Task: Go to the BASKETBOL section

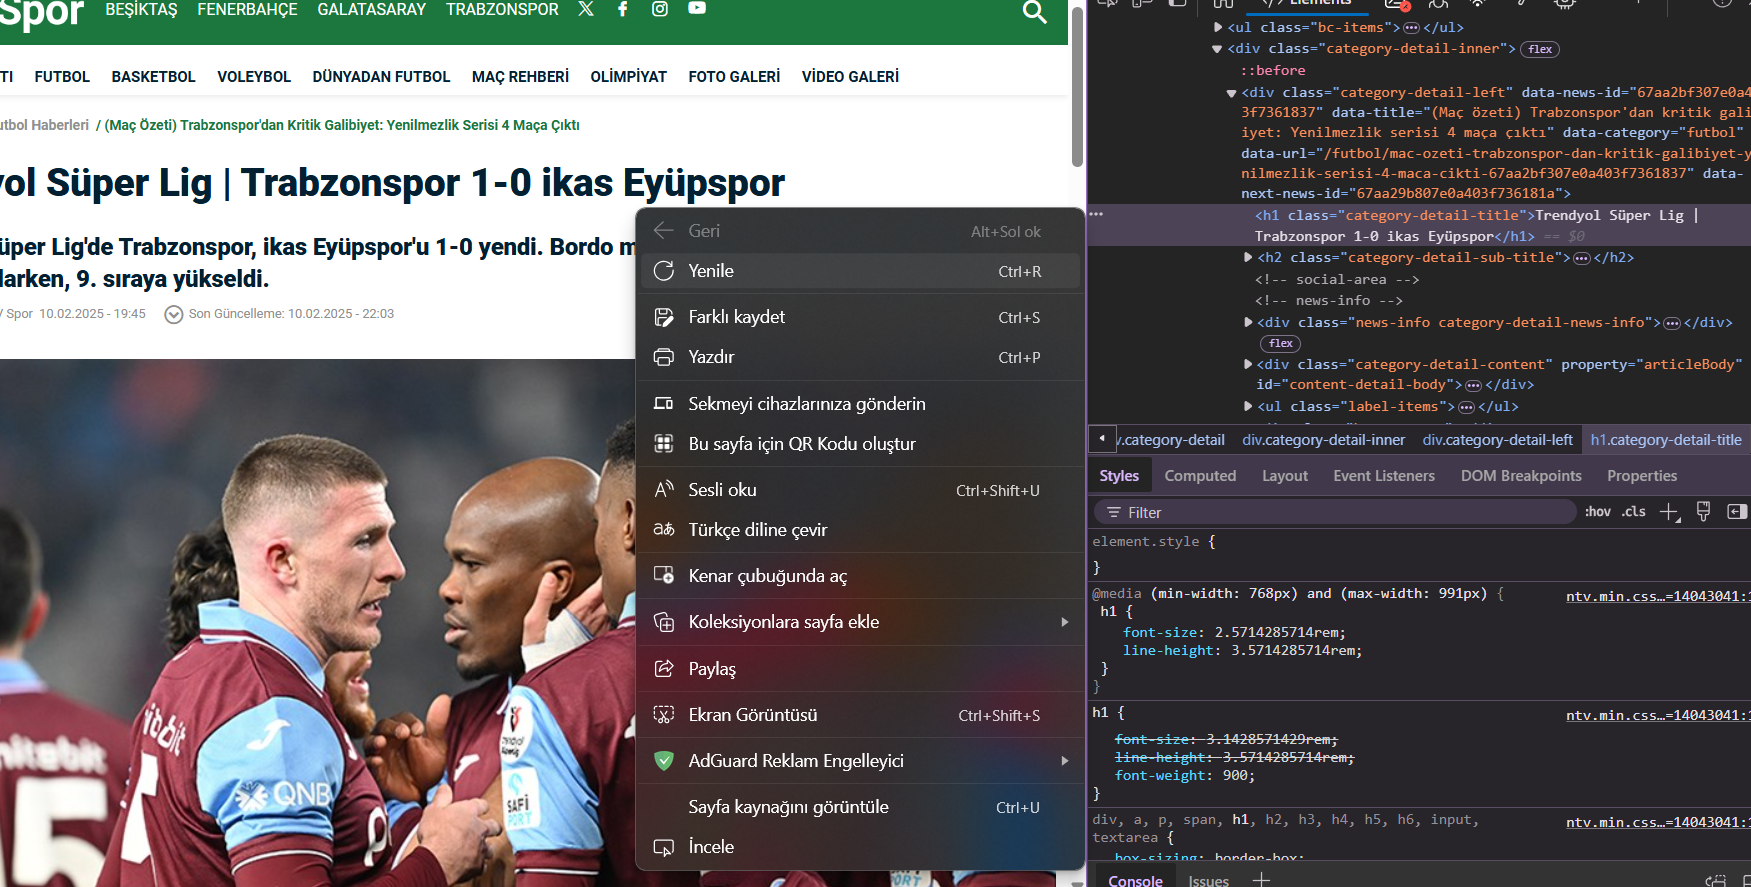Action: pyautogui.click(x=153, y=77)
